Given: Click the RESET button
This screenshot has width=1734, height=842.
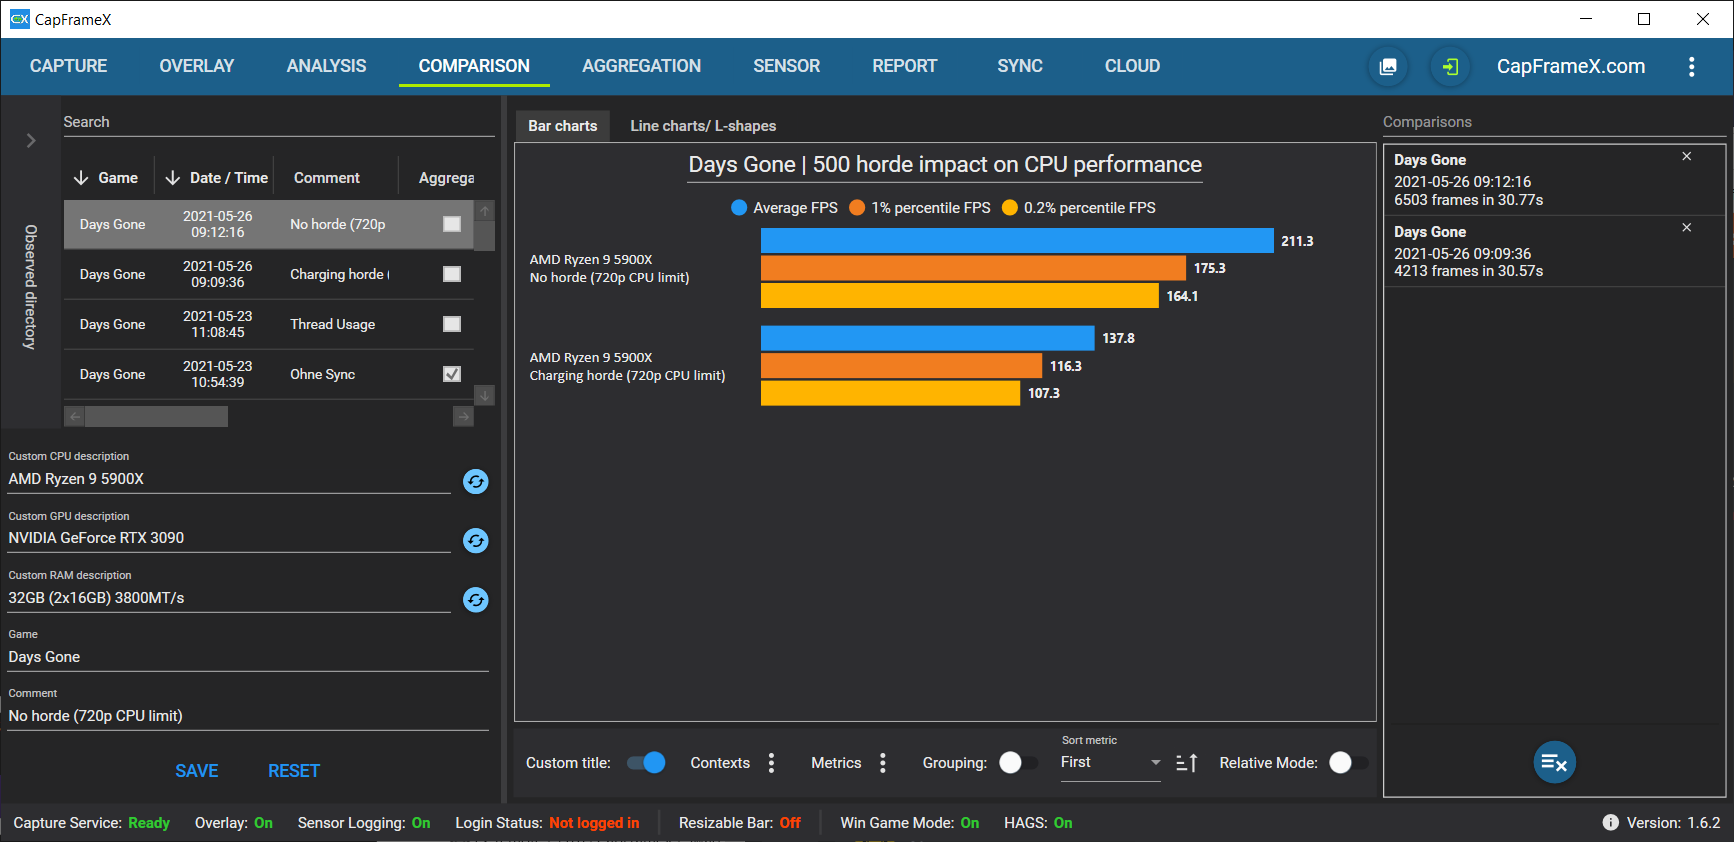Looking at the screenshot, I should tap(294, 771).
